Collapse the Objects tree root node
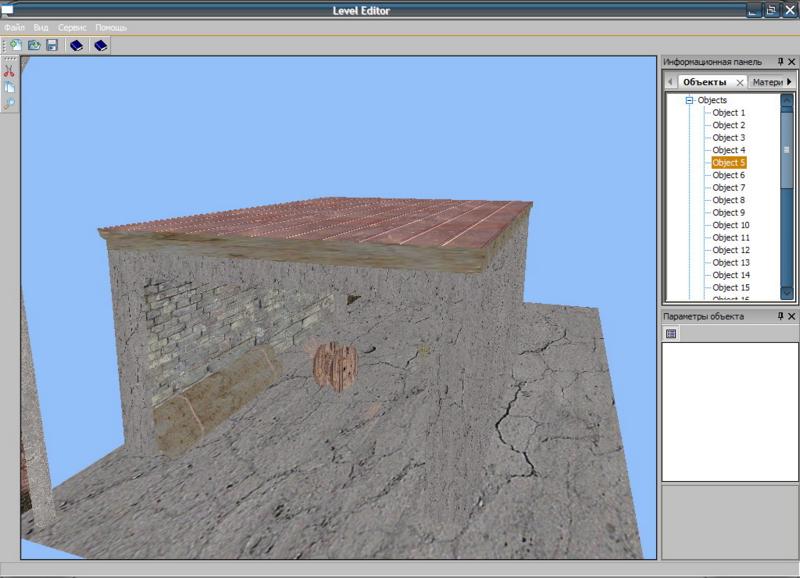800x578 pixels. (689, 100)
